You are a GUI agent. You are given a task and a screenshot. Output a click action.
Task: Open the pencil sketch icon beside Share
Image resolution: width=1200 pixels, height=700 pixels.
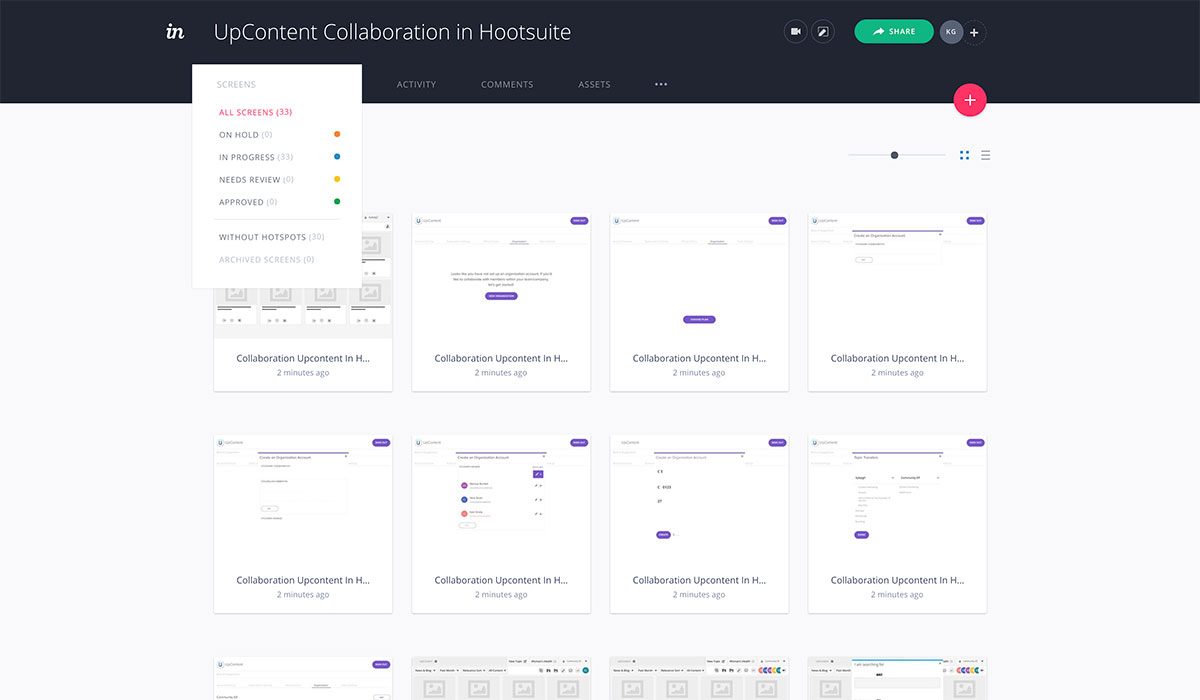coord(822,32)
